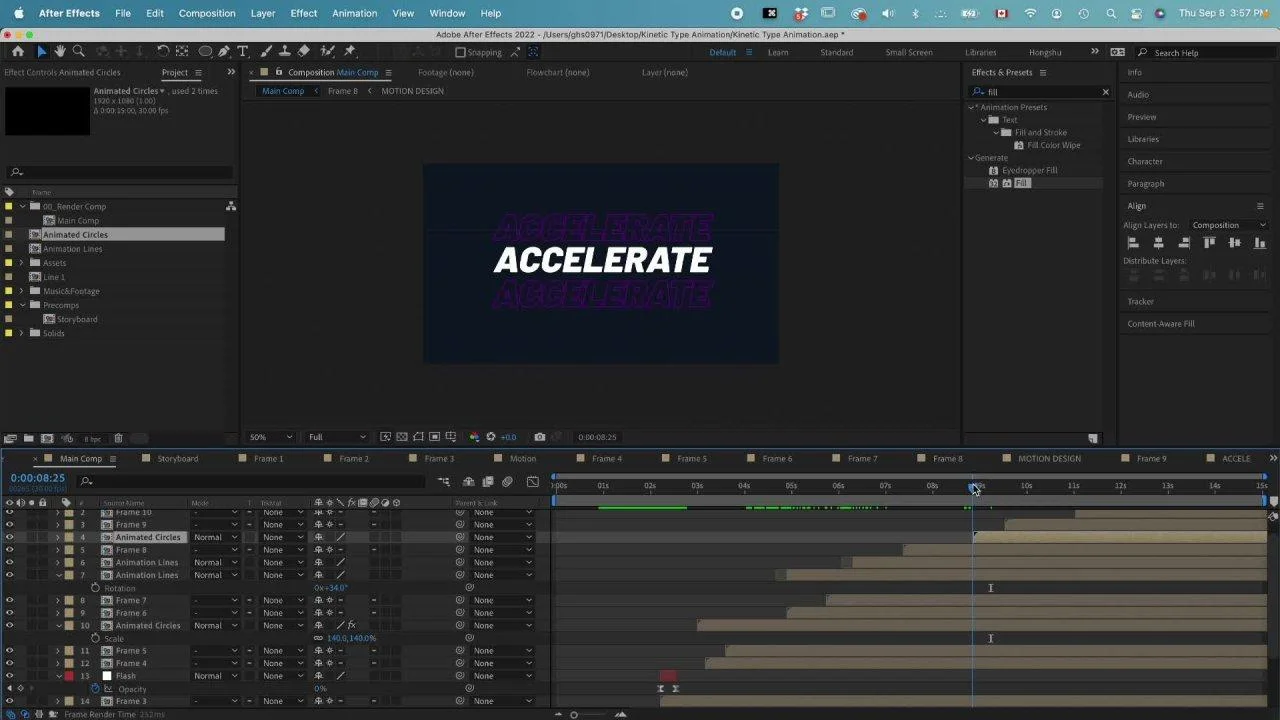Select the Rotation tool

163,51
